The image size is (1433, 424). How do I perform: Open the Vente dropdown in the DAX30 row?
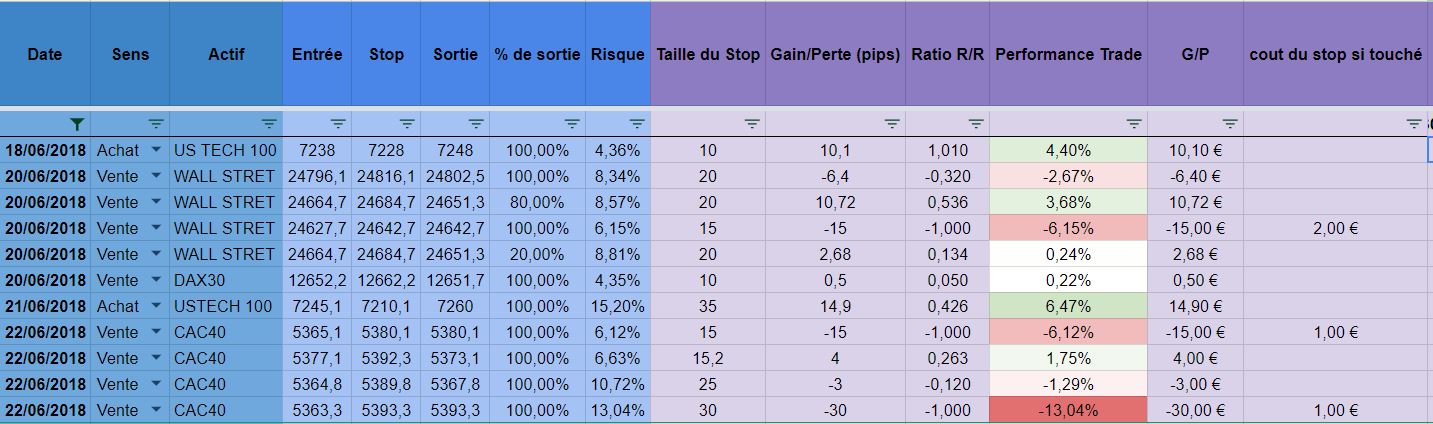click(x=155, y=280)
